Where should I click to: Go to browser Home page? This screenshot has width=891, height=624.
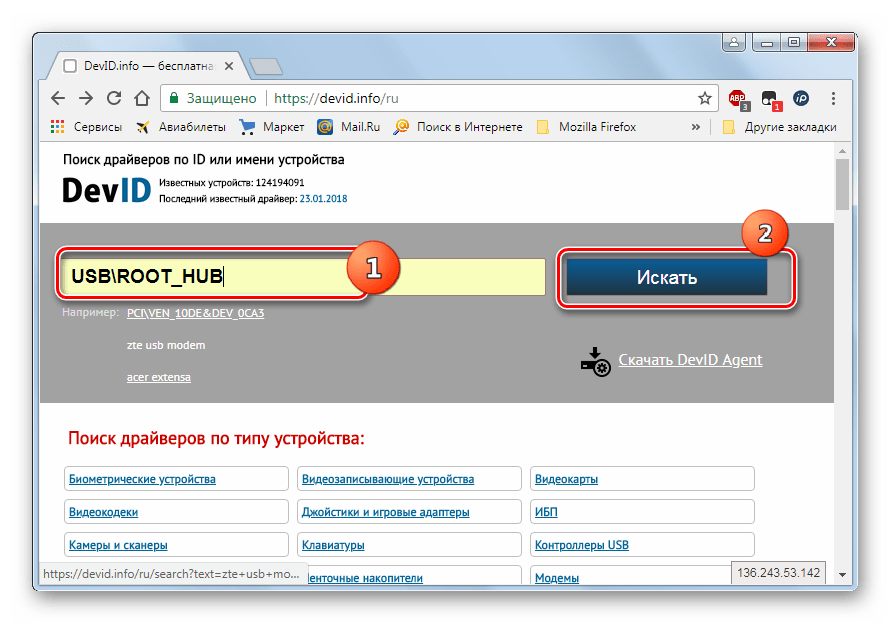click(142, 99)
